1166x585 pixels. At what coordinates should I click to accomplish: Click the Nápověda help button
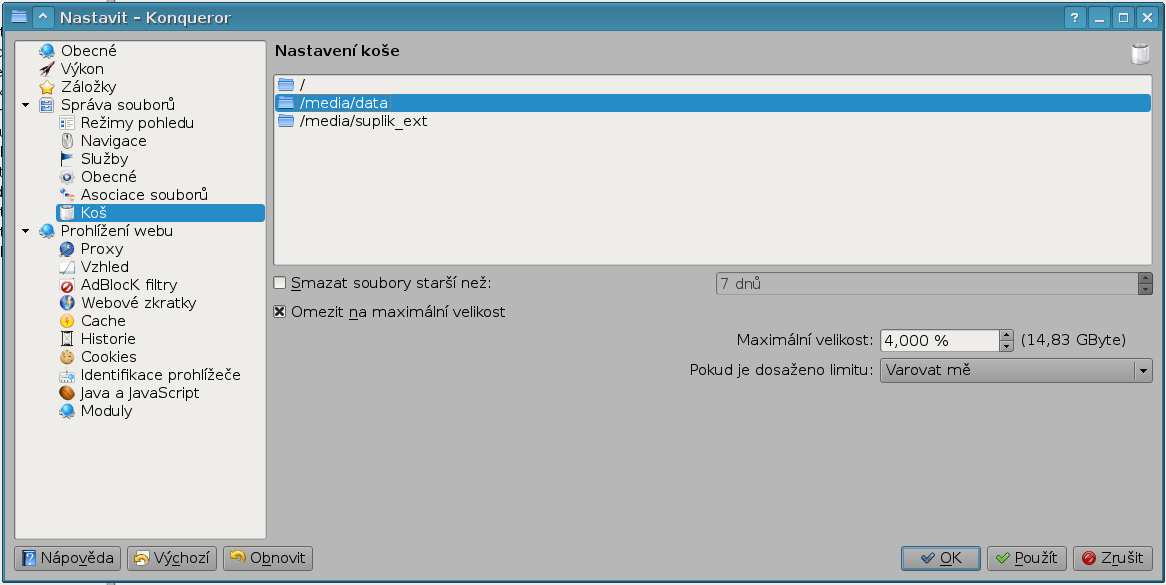pos(68,558)
